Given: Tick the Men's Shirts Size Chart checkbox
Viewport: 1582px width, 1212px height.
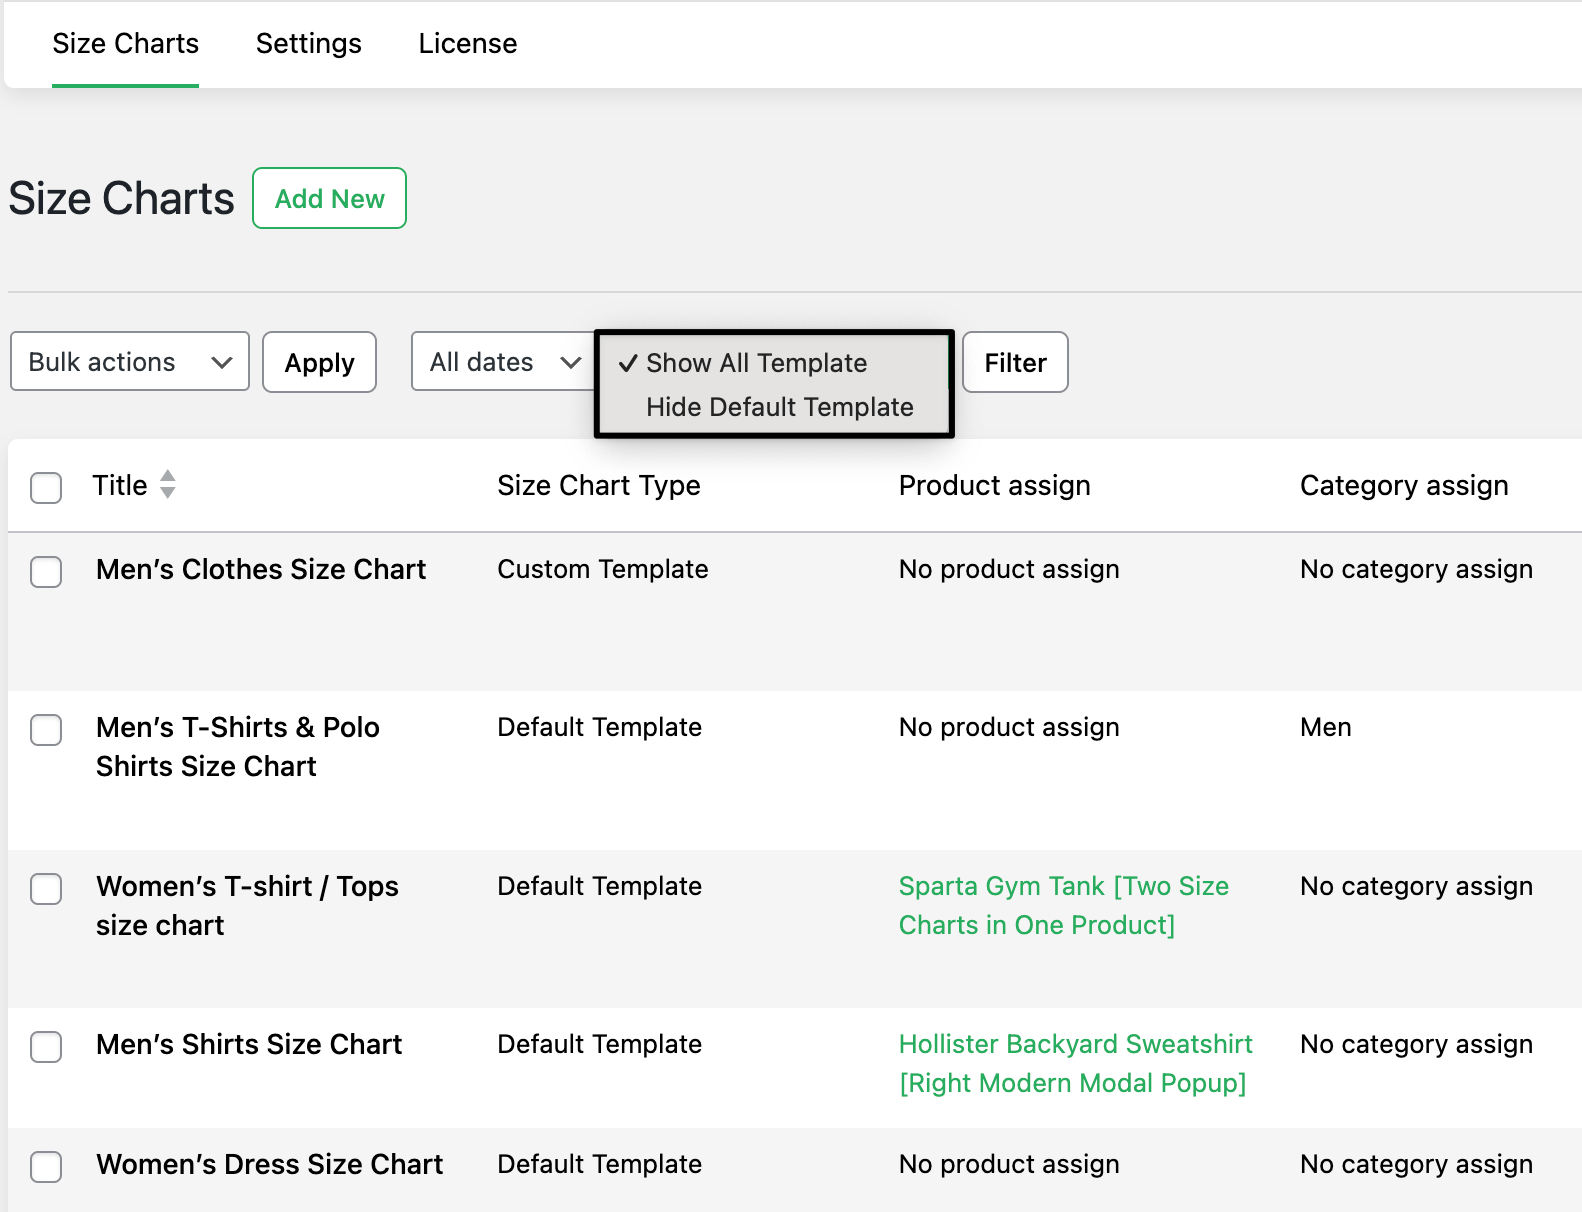Looking at the screenshot, I should pyautogui.click(x=46, y=1046).
